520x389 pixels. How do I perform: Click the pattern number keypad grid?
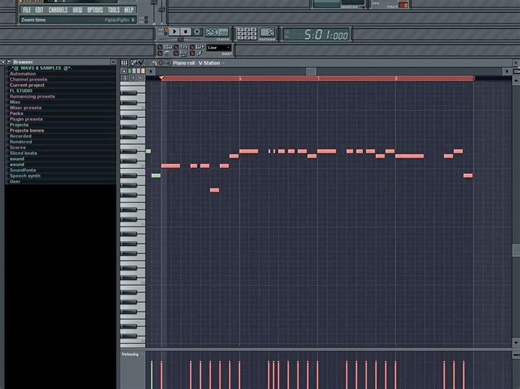coord(247,34)
